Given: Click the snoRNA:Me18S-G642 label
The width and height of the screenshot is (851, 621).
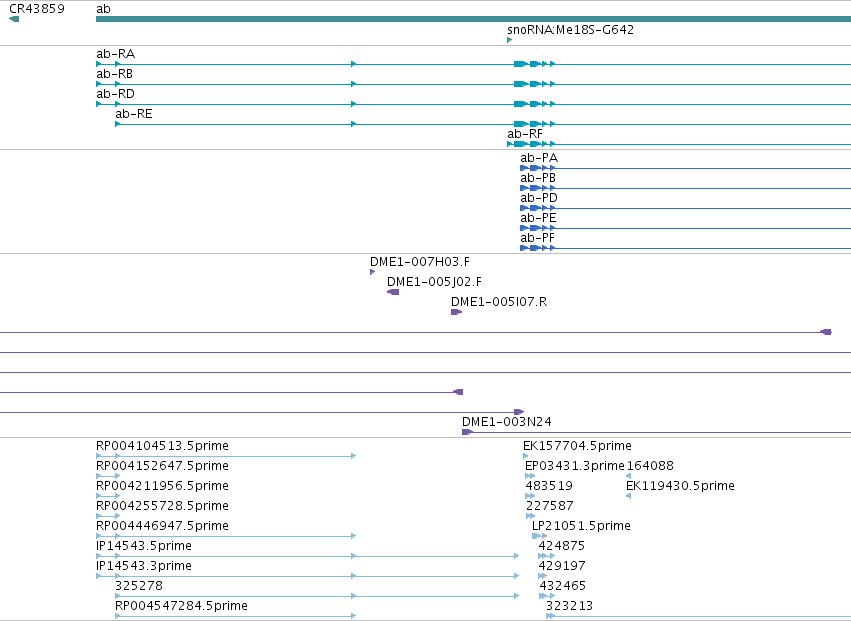Looking at the screenshot, I should coord(570,29).
